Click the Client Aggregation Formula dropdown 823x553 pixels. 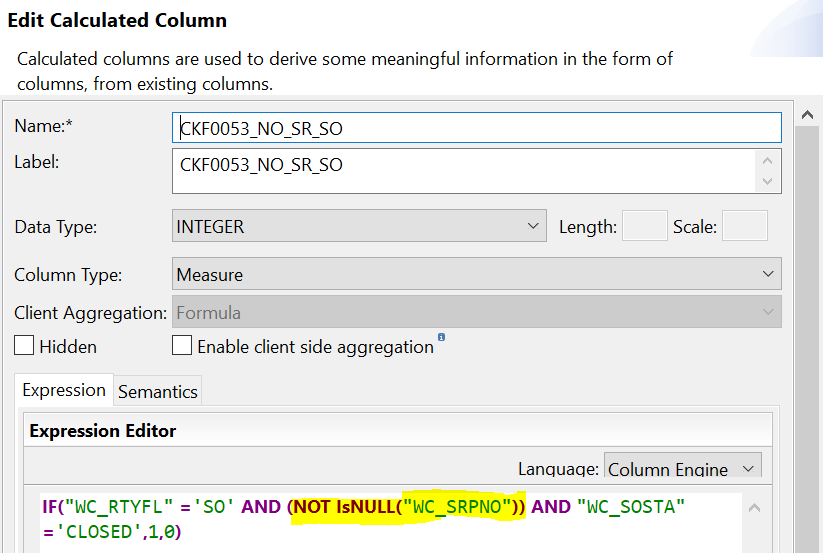476,312
